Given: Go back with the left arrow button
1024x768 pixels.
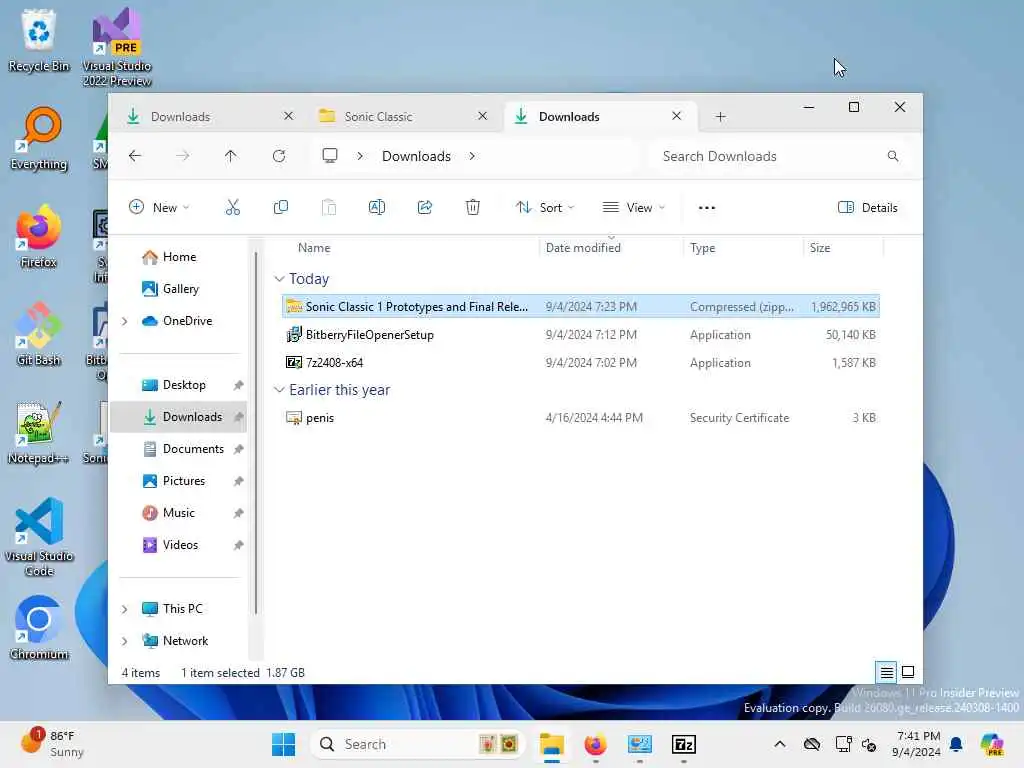Looking at the screenshot, I should [135, 156].
